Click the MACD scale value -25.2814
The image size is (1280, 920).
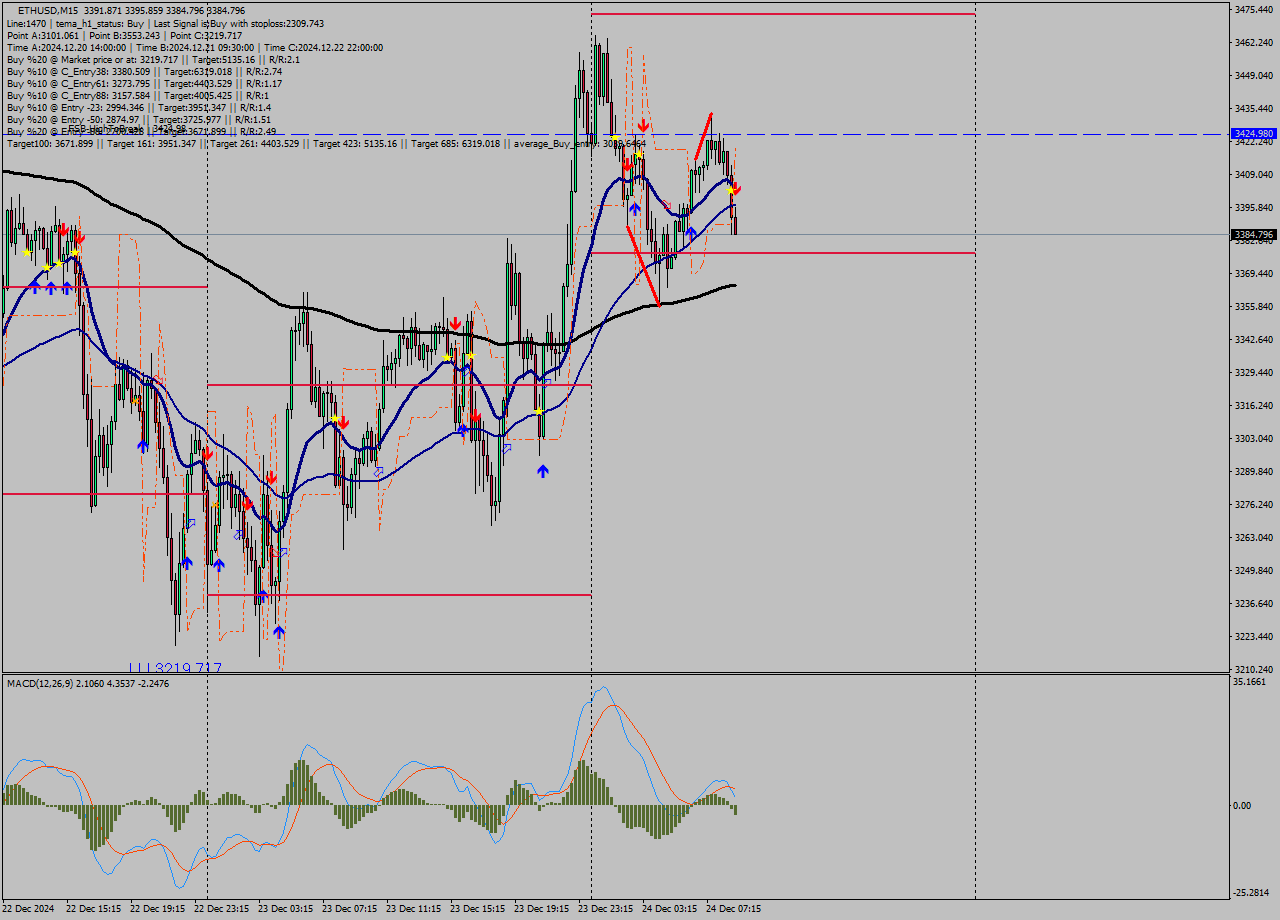tap(1252, 892)
